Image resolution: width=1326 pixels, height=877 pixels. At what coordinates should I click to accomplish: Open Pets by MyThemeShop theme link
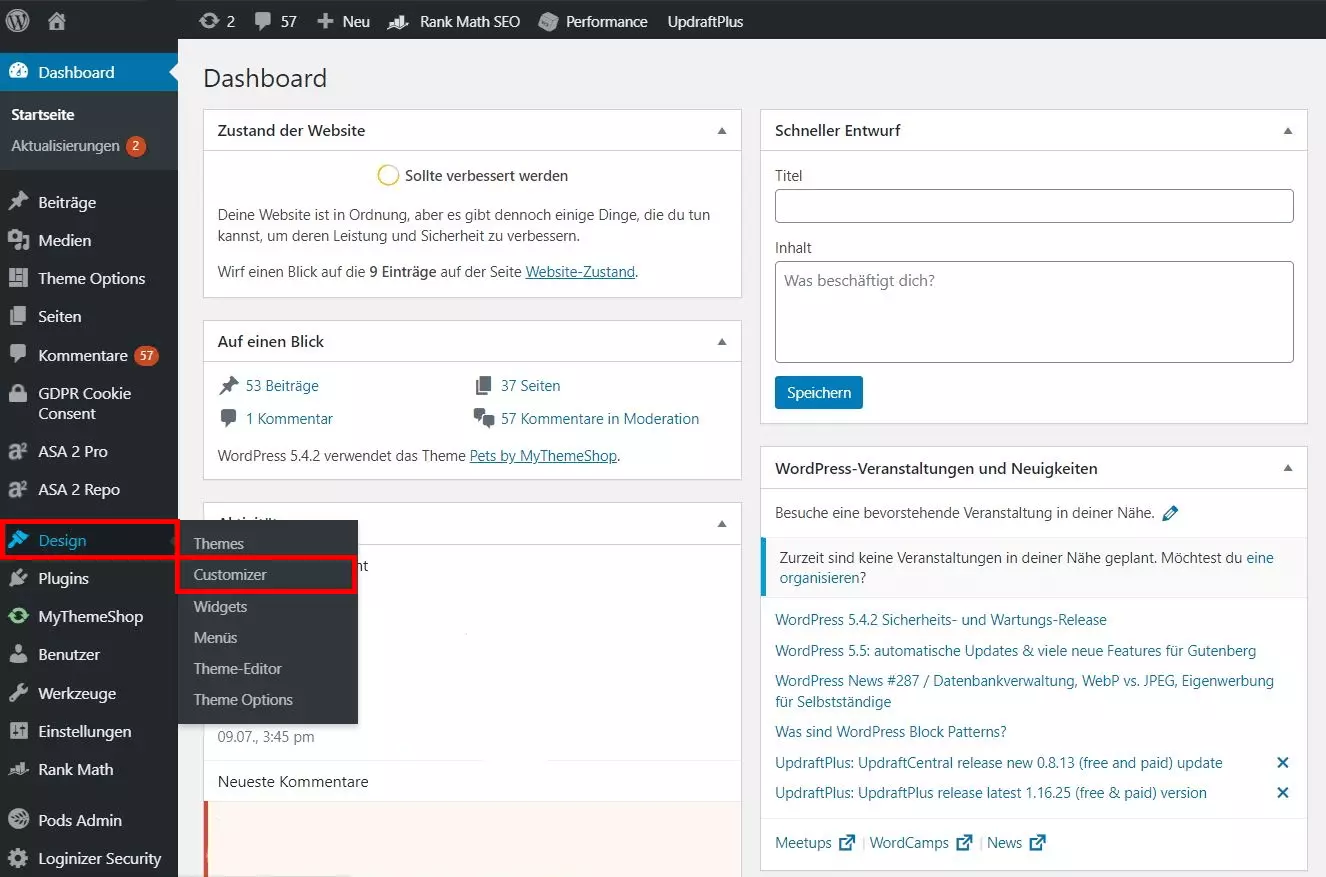[x=543, y=456]
